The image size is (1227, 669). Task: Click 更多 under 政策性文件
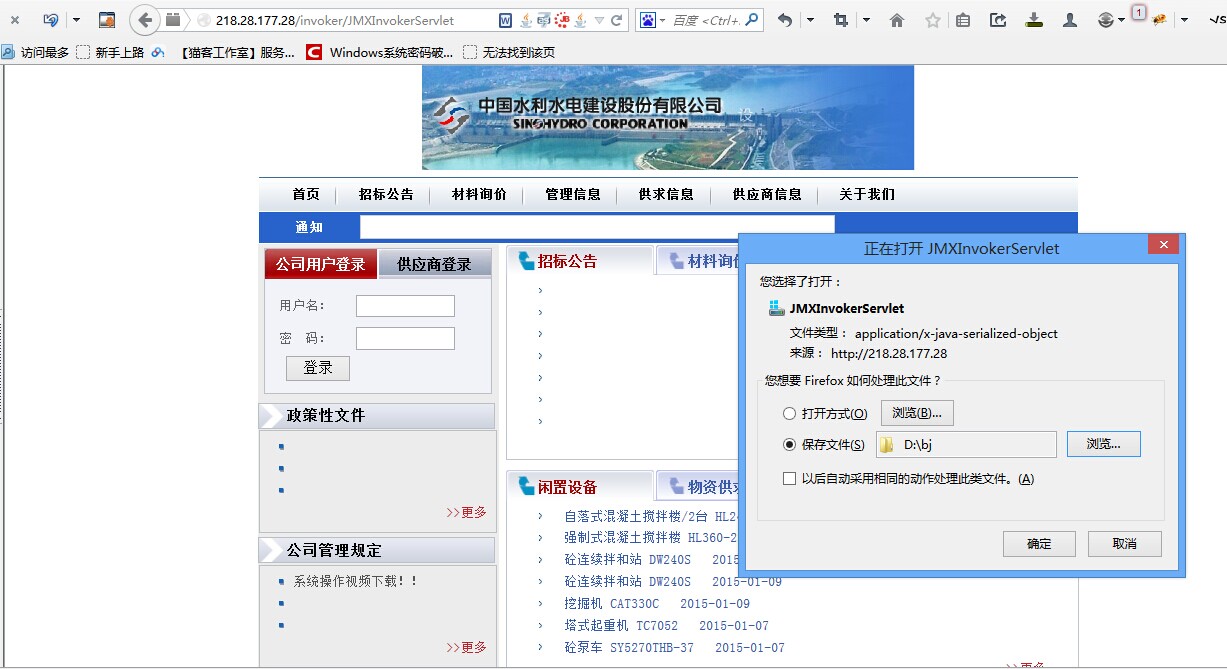click(467, 512)
